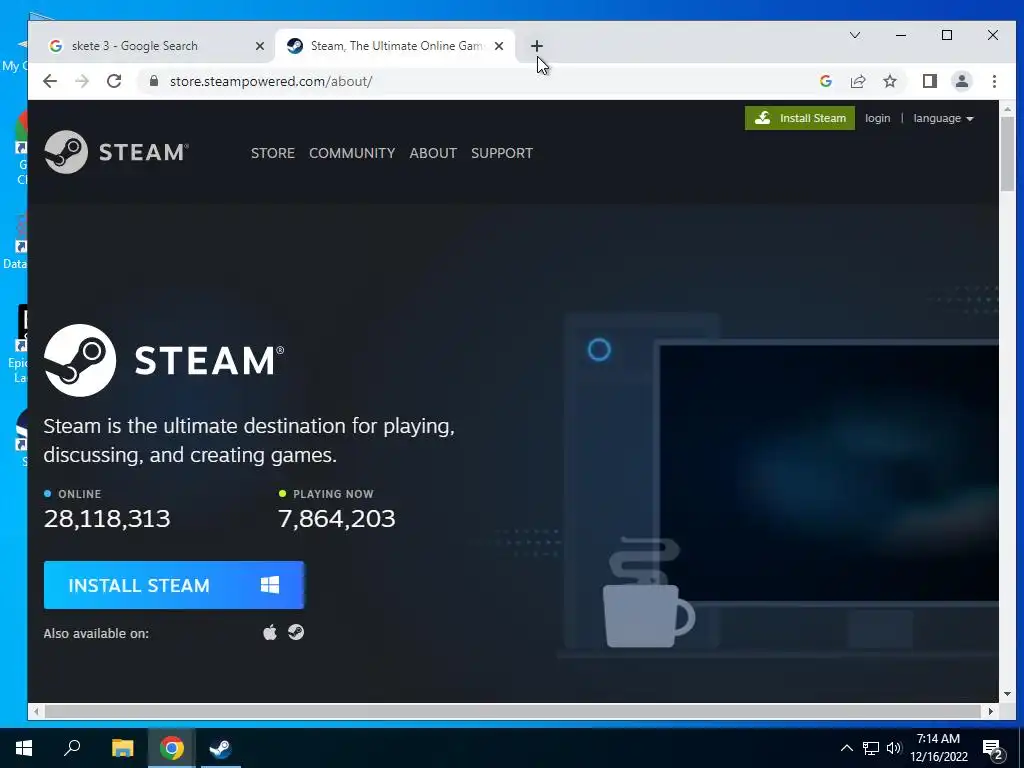This screenshot has height=768, width=1024.
Task: Click the PLAYING NOW label
Action: 333,494
